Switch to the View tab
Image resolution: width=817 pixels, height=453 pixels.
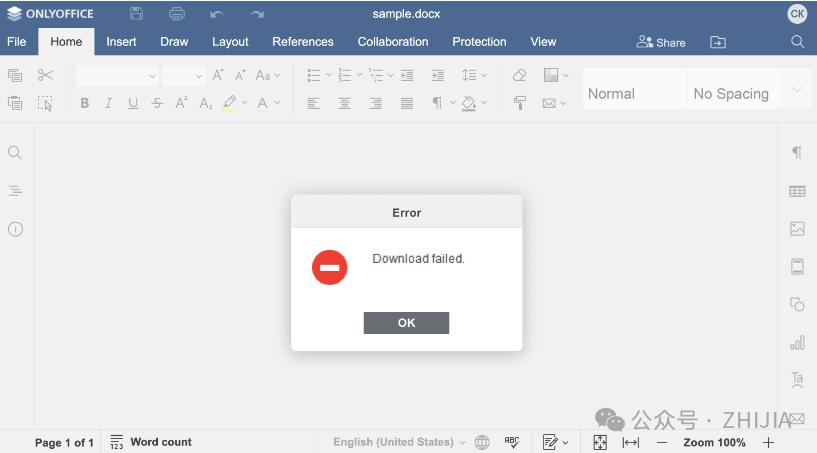coord(543,42)
